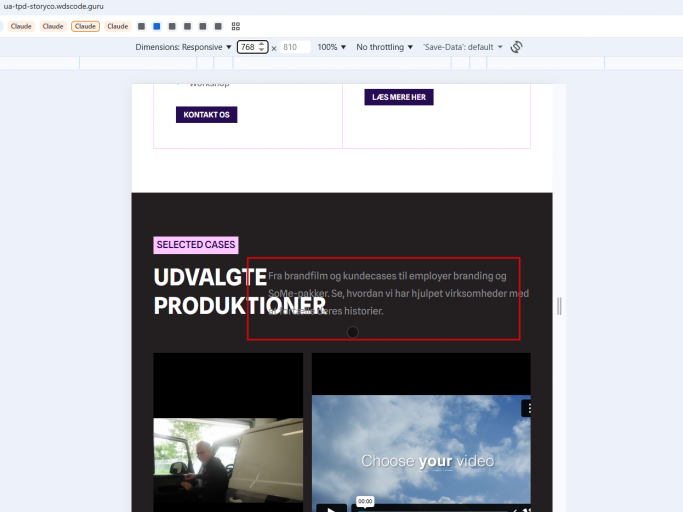Click the viewport height field showing 810
This screenshot has height=512, width=683.
pos(295,47)
